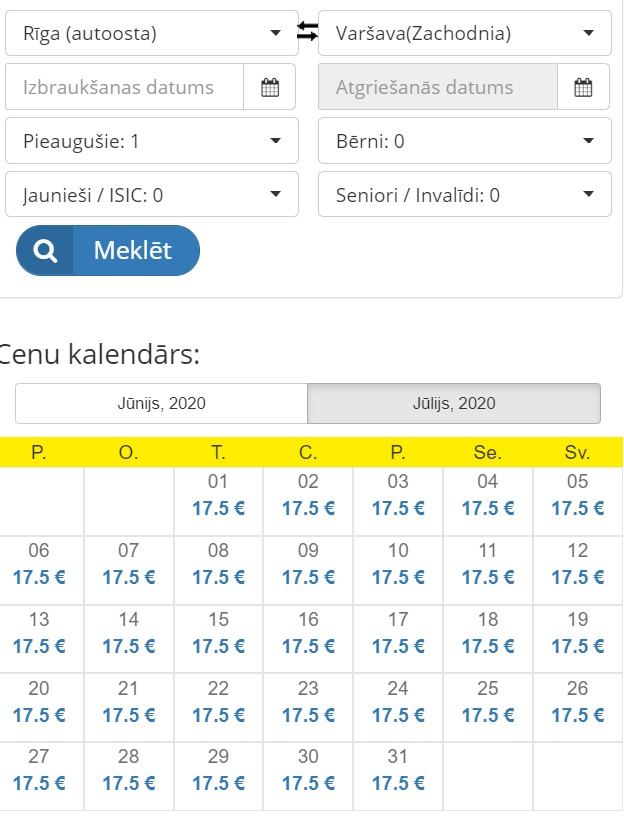
Task: Switch to the Jūnijs, 2020 tab
Action: click(161, 403)
